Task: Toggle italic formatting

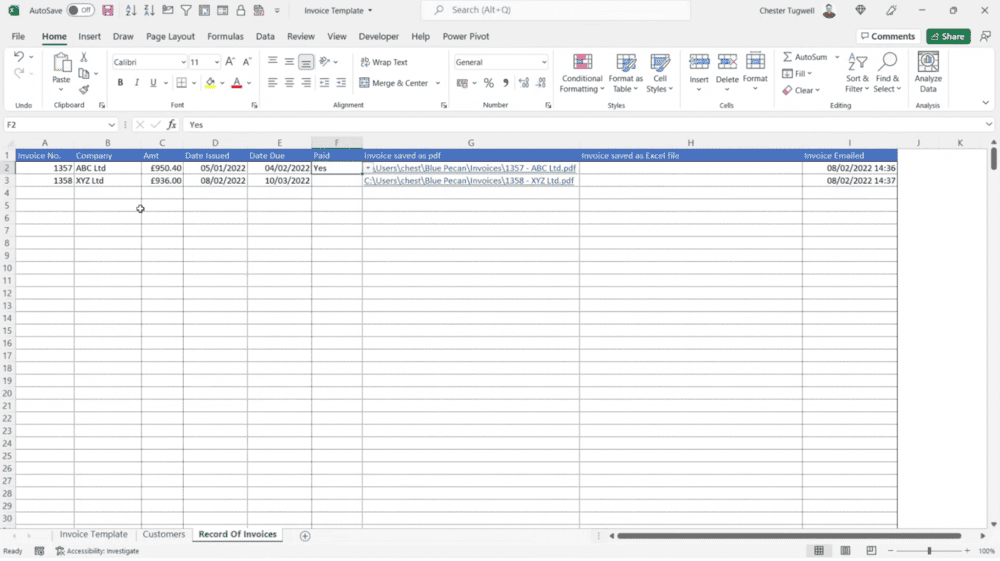Action: click(136, 83)
